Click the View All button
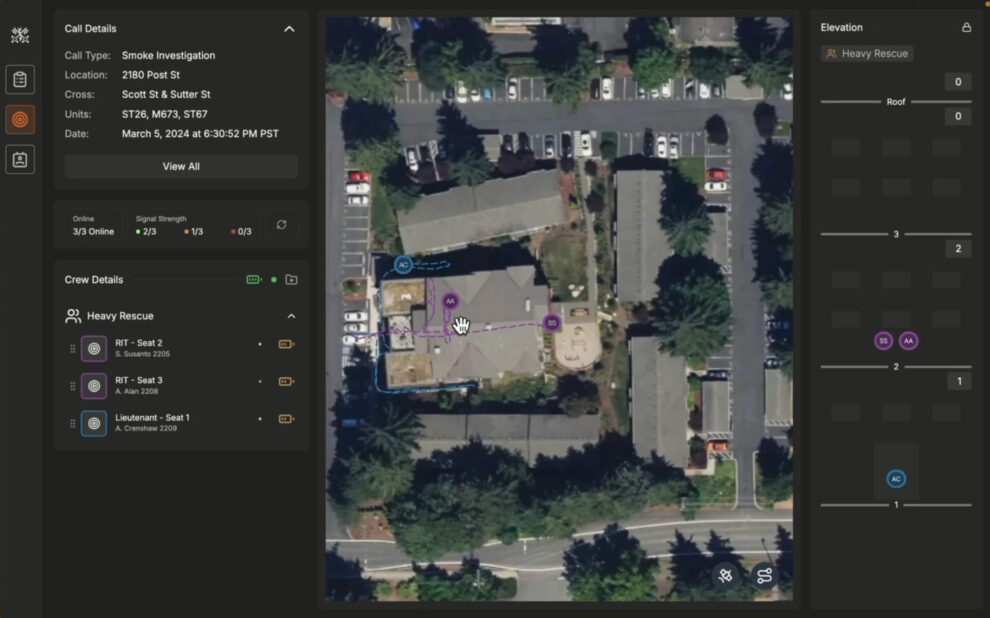Viewport: 990px width, 618px height. 181,166
